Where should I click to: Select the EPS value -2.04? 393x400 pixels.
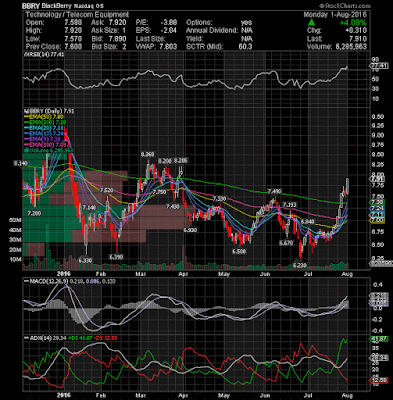point(168,31)
